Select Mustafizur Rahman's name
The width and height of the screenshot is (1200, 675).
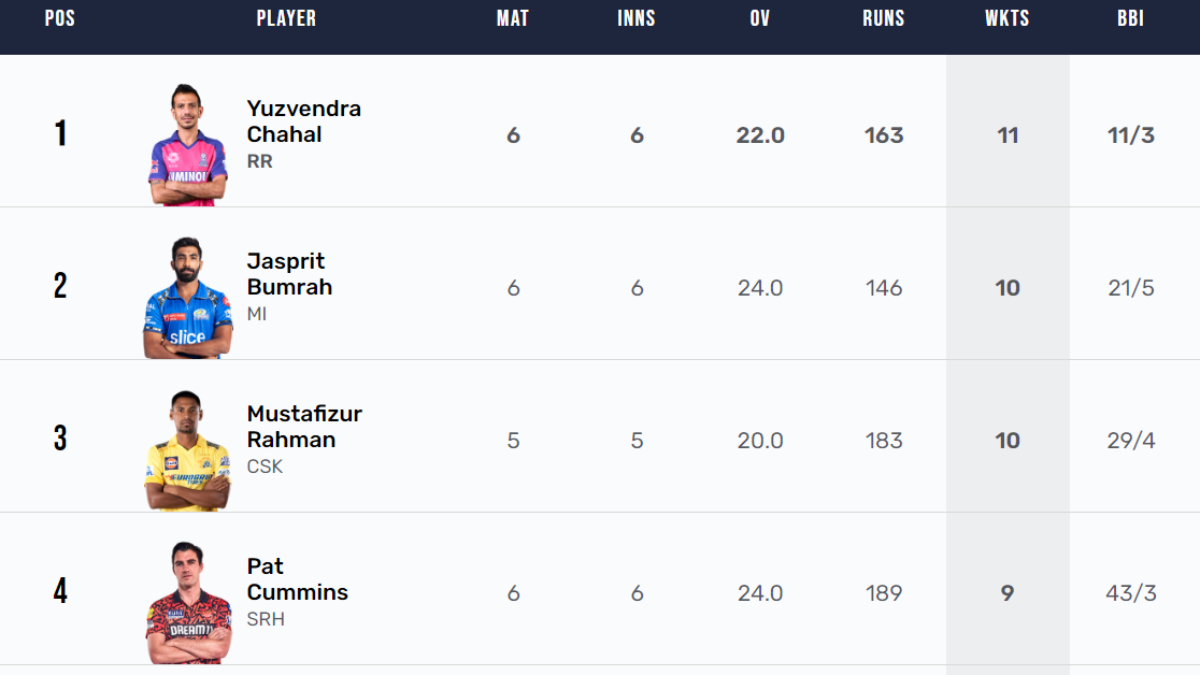click(304, 427)
